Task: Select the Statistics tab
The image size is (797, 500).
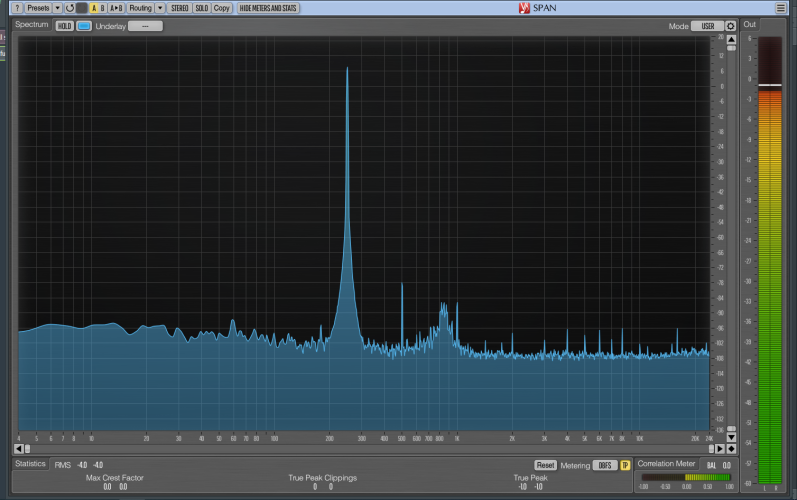Action: coord(30,463)
